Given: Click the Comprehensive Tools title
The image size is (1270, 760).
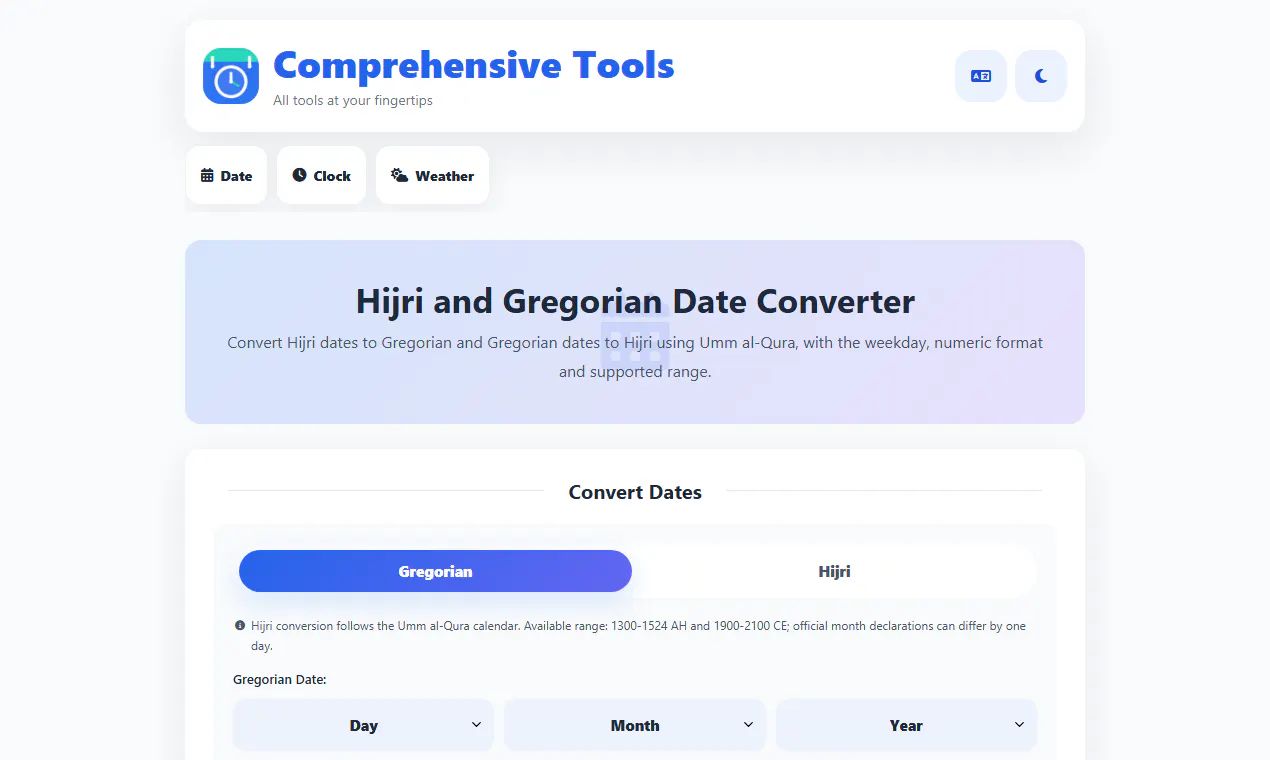Looking at the screenshot, I should (474, 65).
